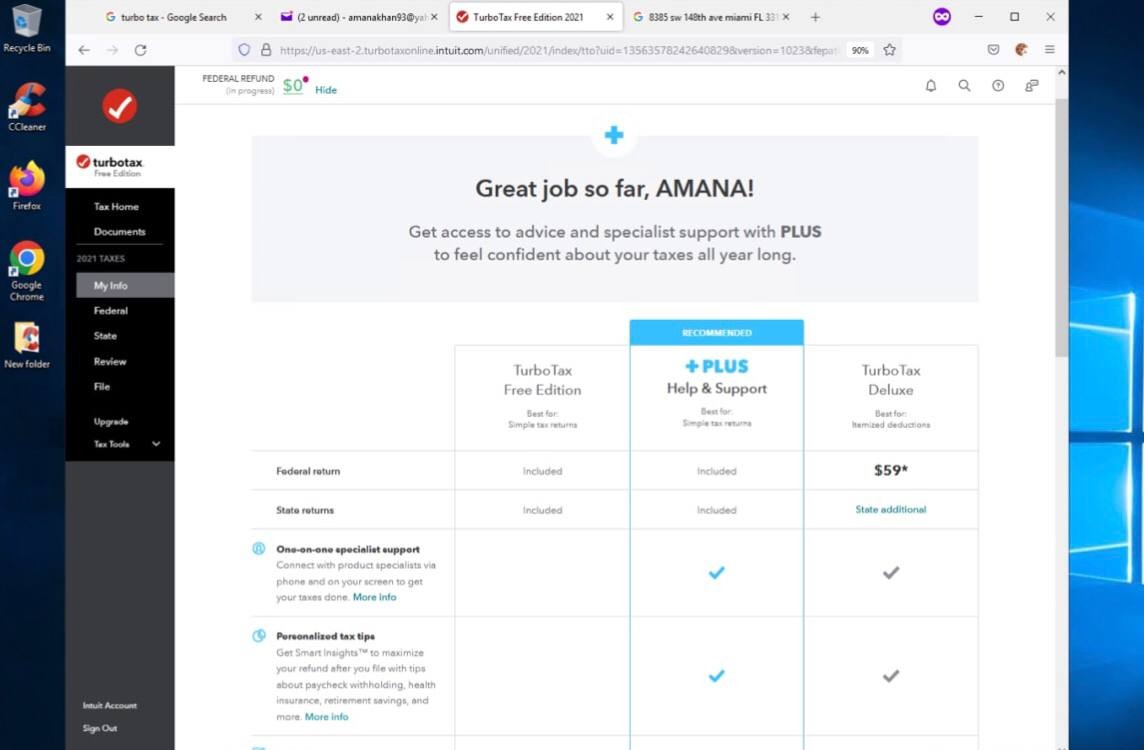1144x750 pixels.
Task: Select the 90% zoom level indicator
Action: 860,50
